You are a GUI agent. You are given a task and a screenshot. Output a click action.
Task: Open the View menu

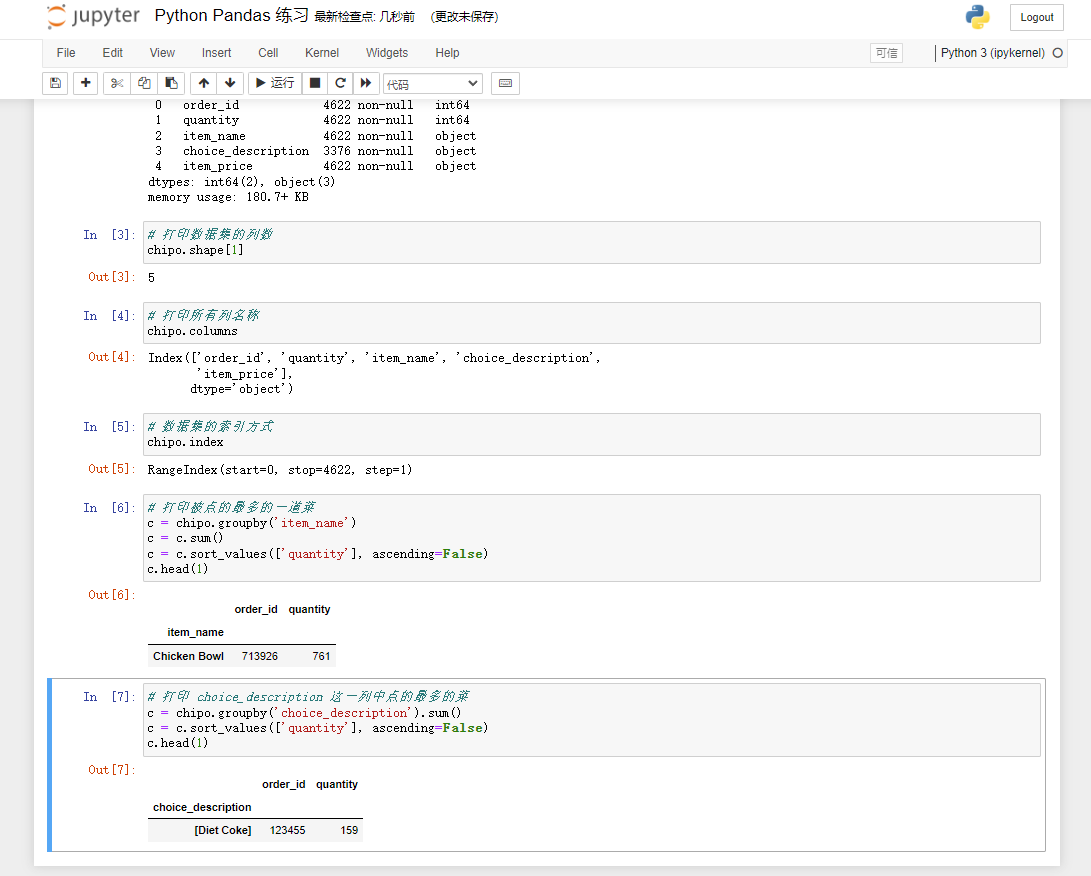[162, 53]
